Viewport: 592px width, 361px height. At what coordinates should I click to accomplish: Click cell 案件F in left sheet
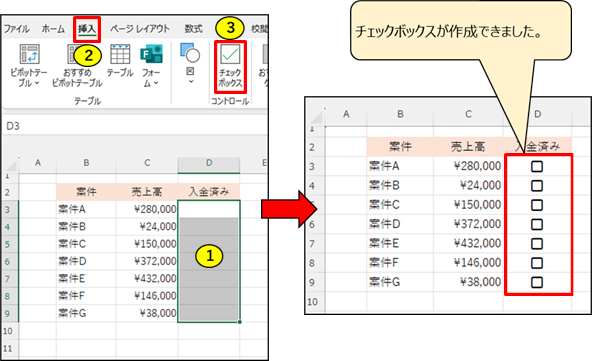click(86, 296)
